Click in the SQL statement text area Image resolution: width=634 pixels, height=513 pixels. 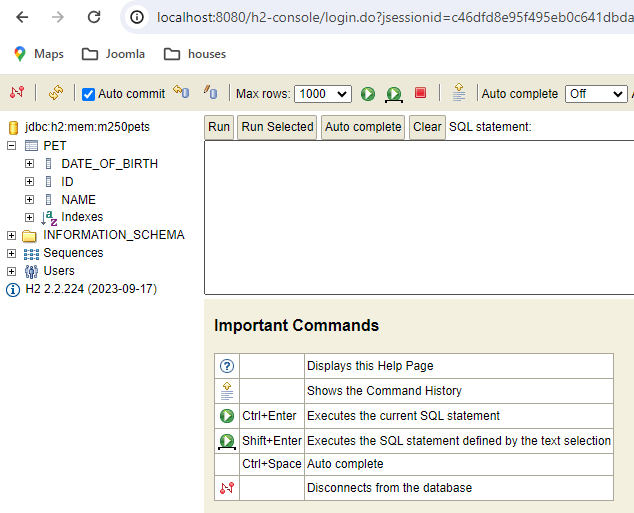point(418,217)
